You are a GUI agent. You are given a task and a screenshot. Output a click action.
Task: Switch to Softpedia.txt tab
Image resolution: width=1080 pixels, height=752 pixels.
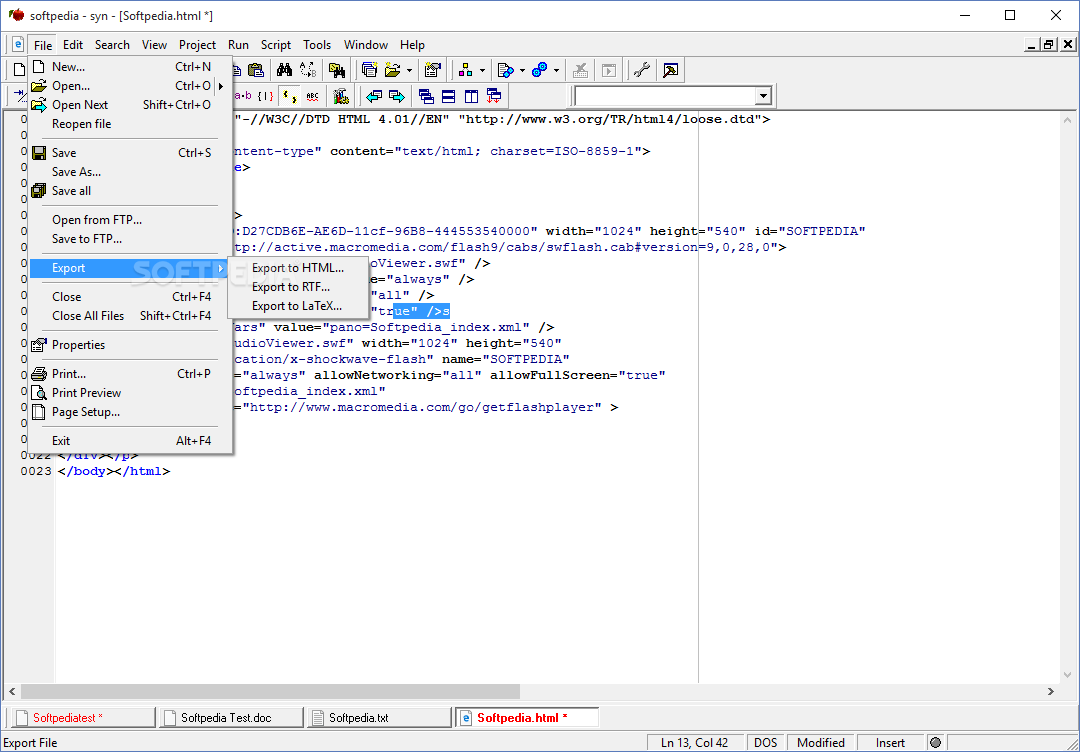click(380, 718)
